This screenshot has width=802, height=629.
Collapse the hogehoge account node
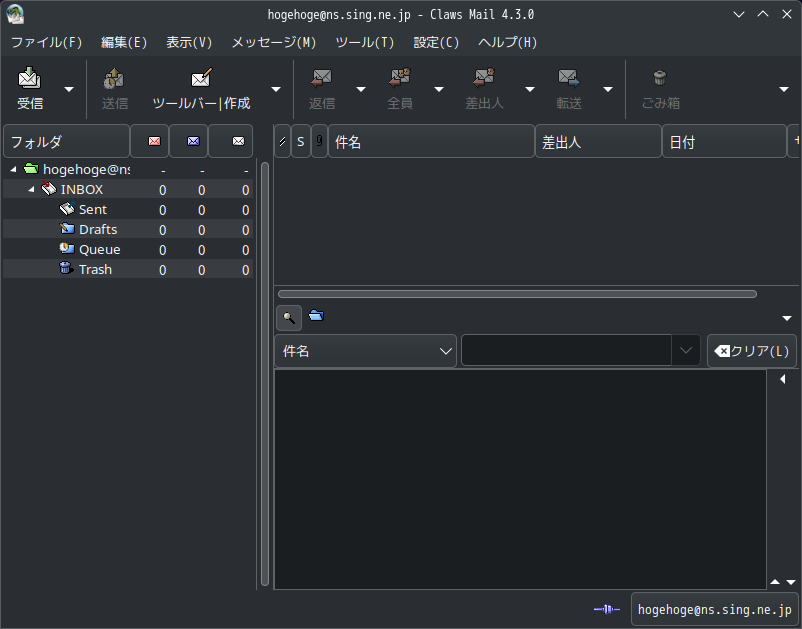coord(13,169)
